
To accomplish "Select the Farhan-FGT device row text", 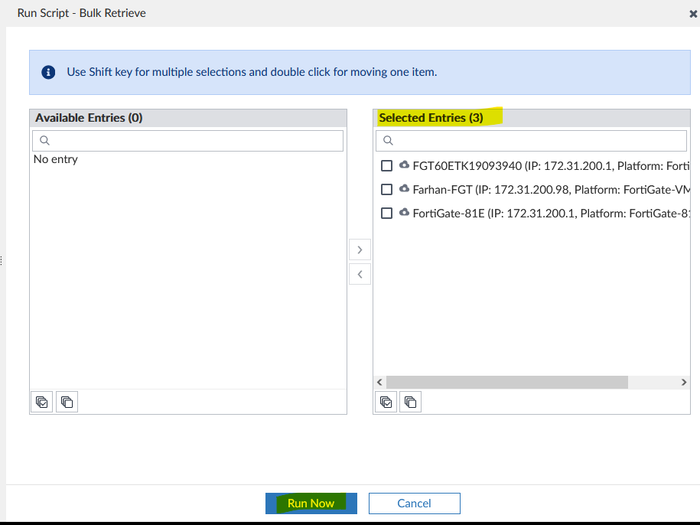I will pos(551,190).
